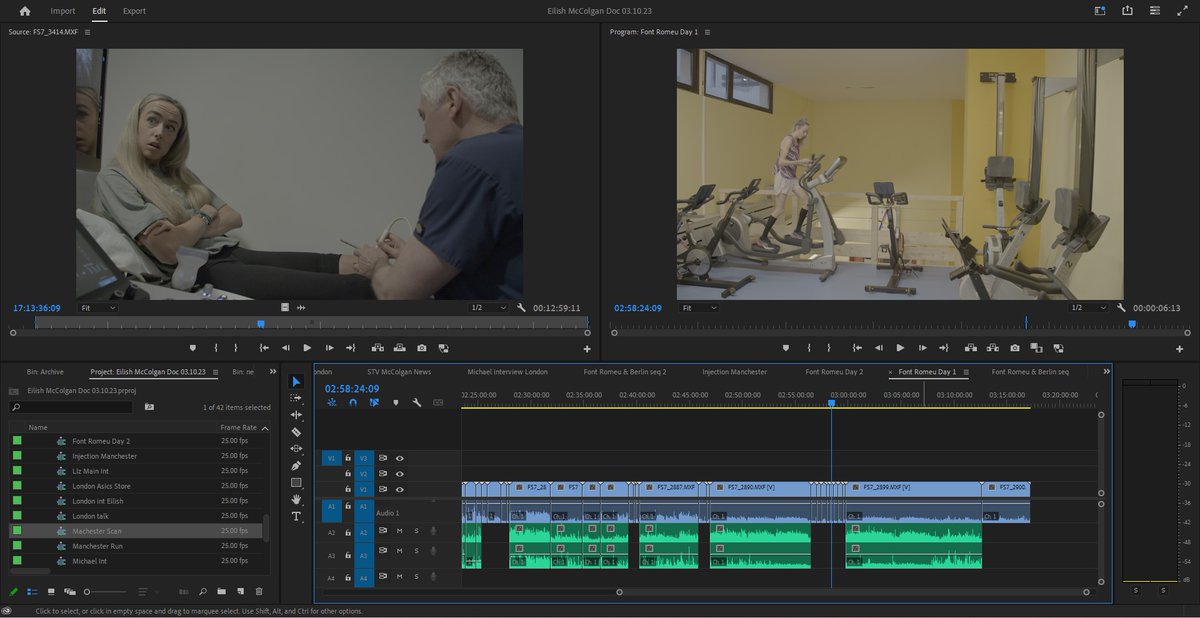Open Program monitor Fit zoom dropdown
The width and height of the screenshot is (1200, 618).
pos(698,308)
